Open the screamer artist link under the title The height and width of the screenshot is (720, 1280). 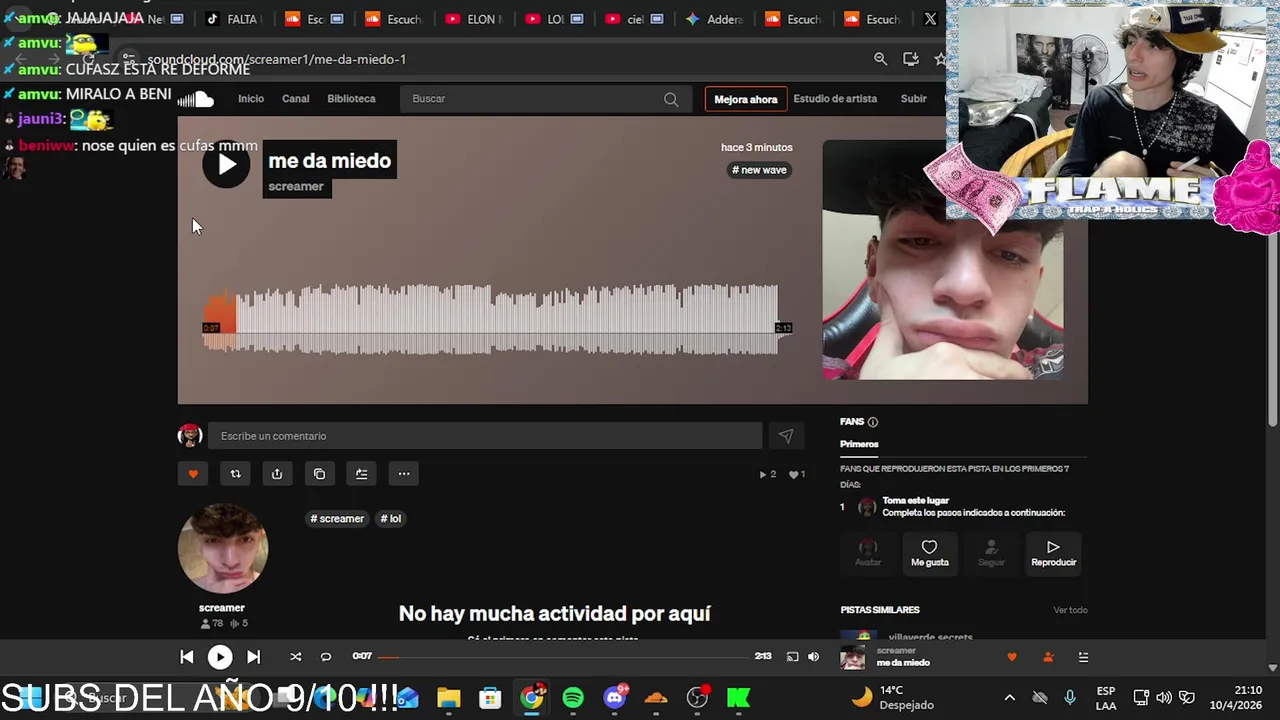(x=296, y=186)
